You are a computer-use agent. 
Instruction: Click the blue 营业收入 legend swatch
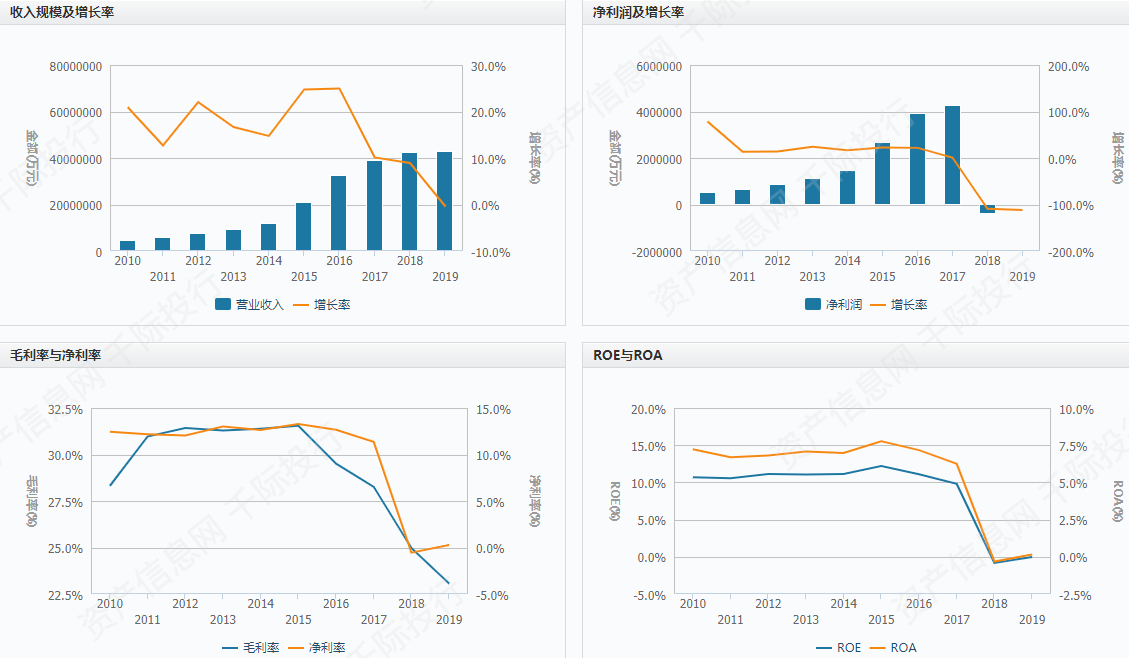222,304
